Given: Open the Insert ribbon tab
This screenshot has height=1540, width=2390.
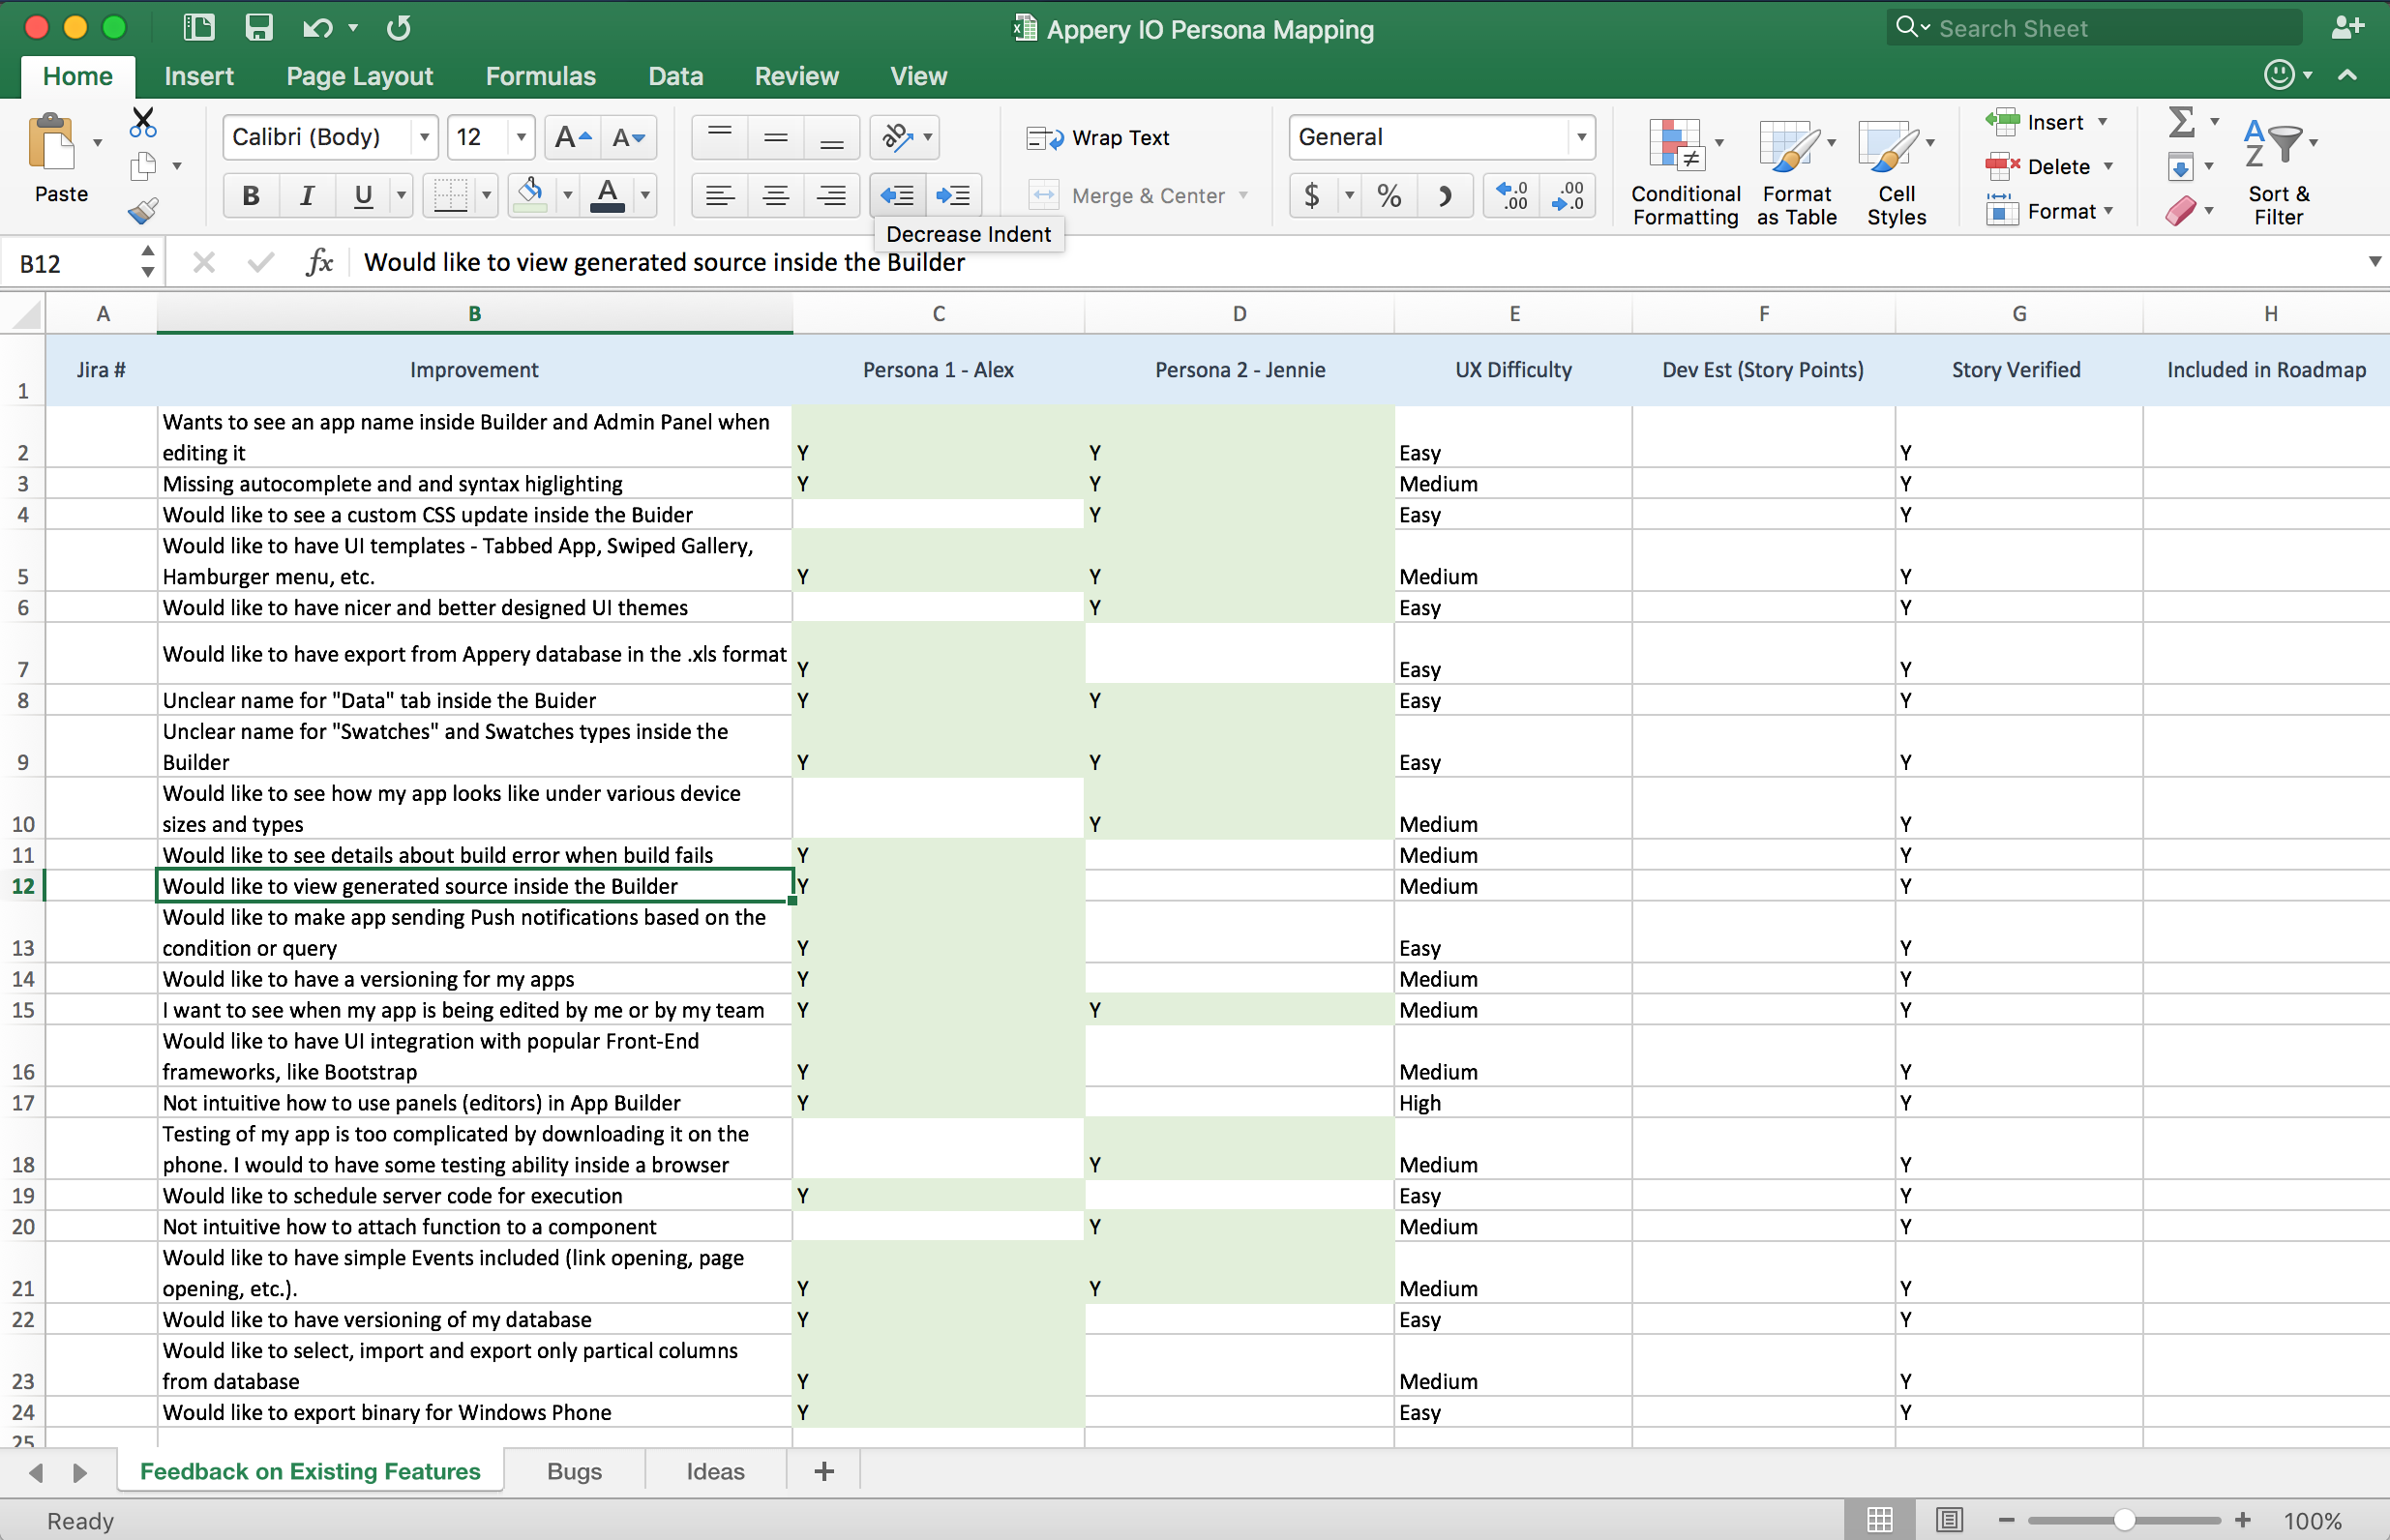Looking at the screenshot, I should 199,76.
